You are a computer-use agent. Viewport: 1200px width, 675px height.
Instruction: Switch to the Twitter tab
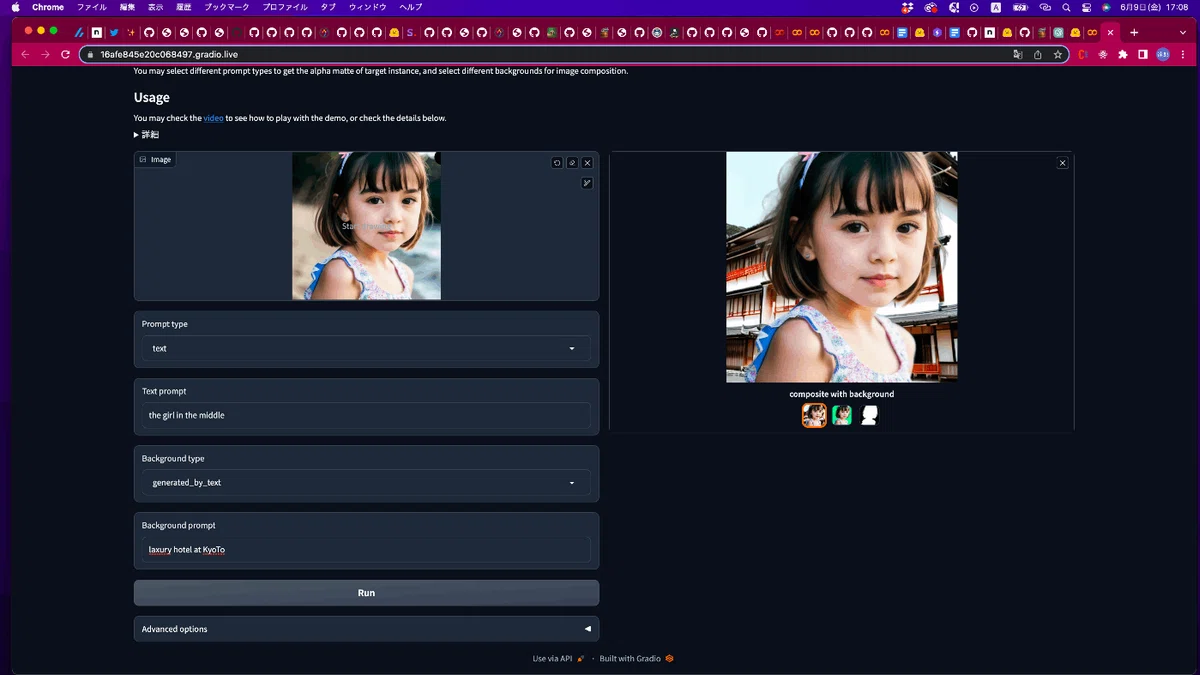tap(114, 32)
